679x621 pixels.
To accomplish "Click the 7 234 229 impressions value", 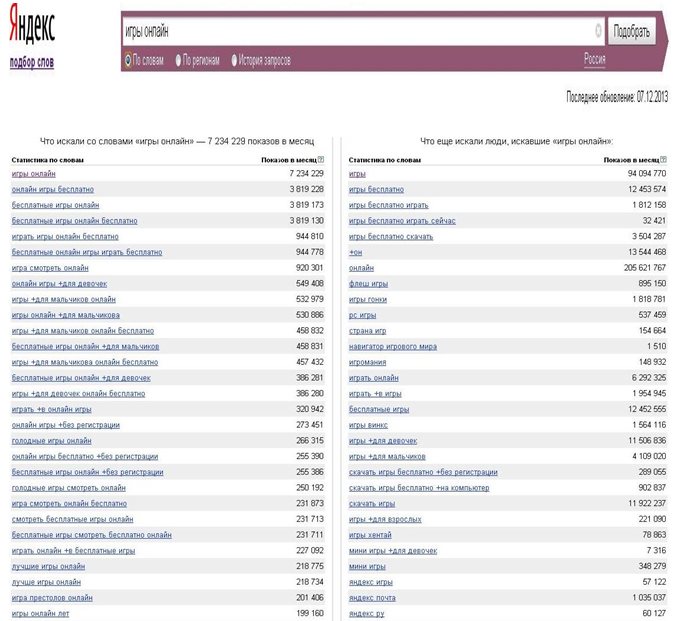I will point(307,173).
